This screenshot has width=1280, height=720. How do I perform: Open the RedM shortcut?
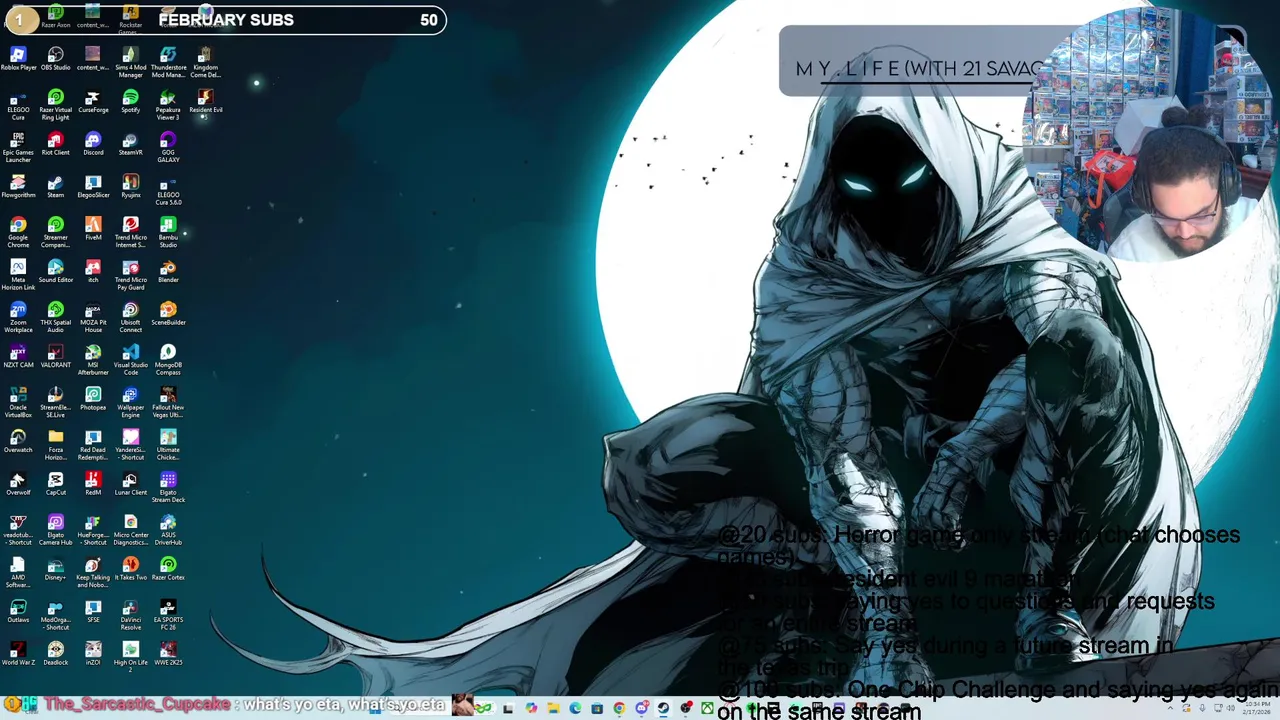click(93, 484)
